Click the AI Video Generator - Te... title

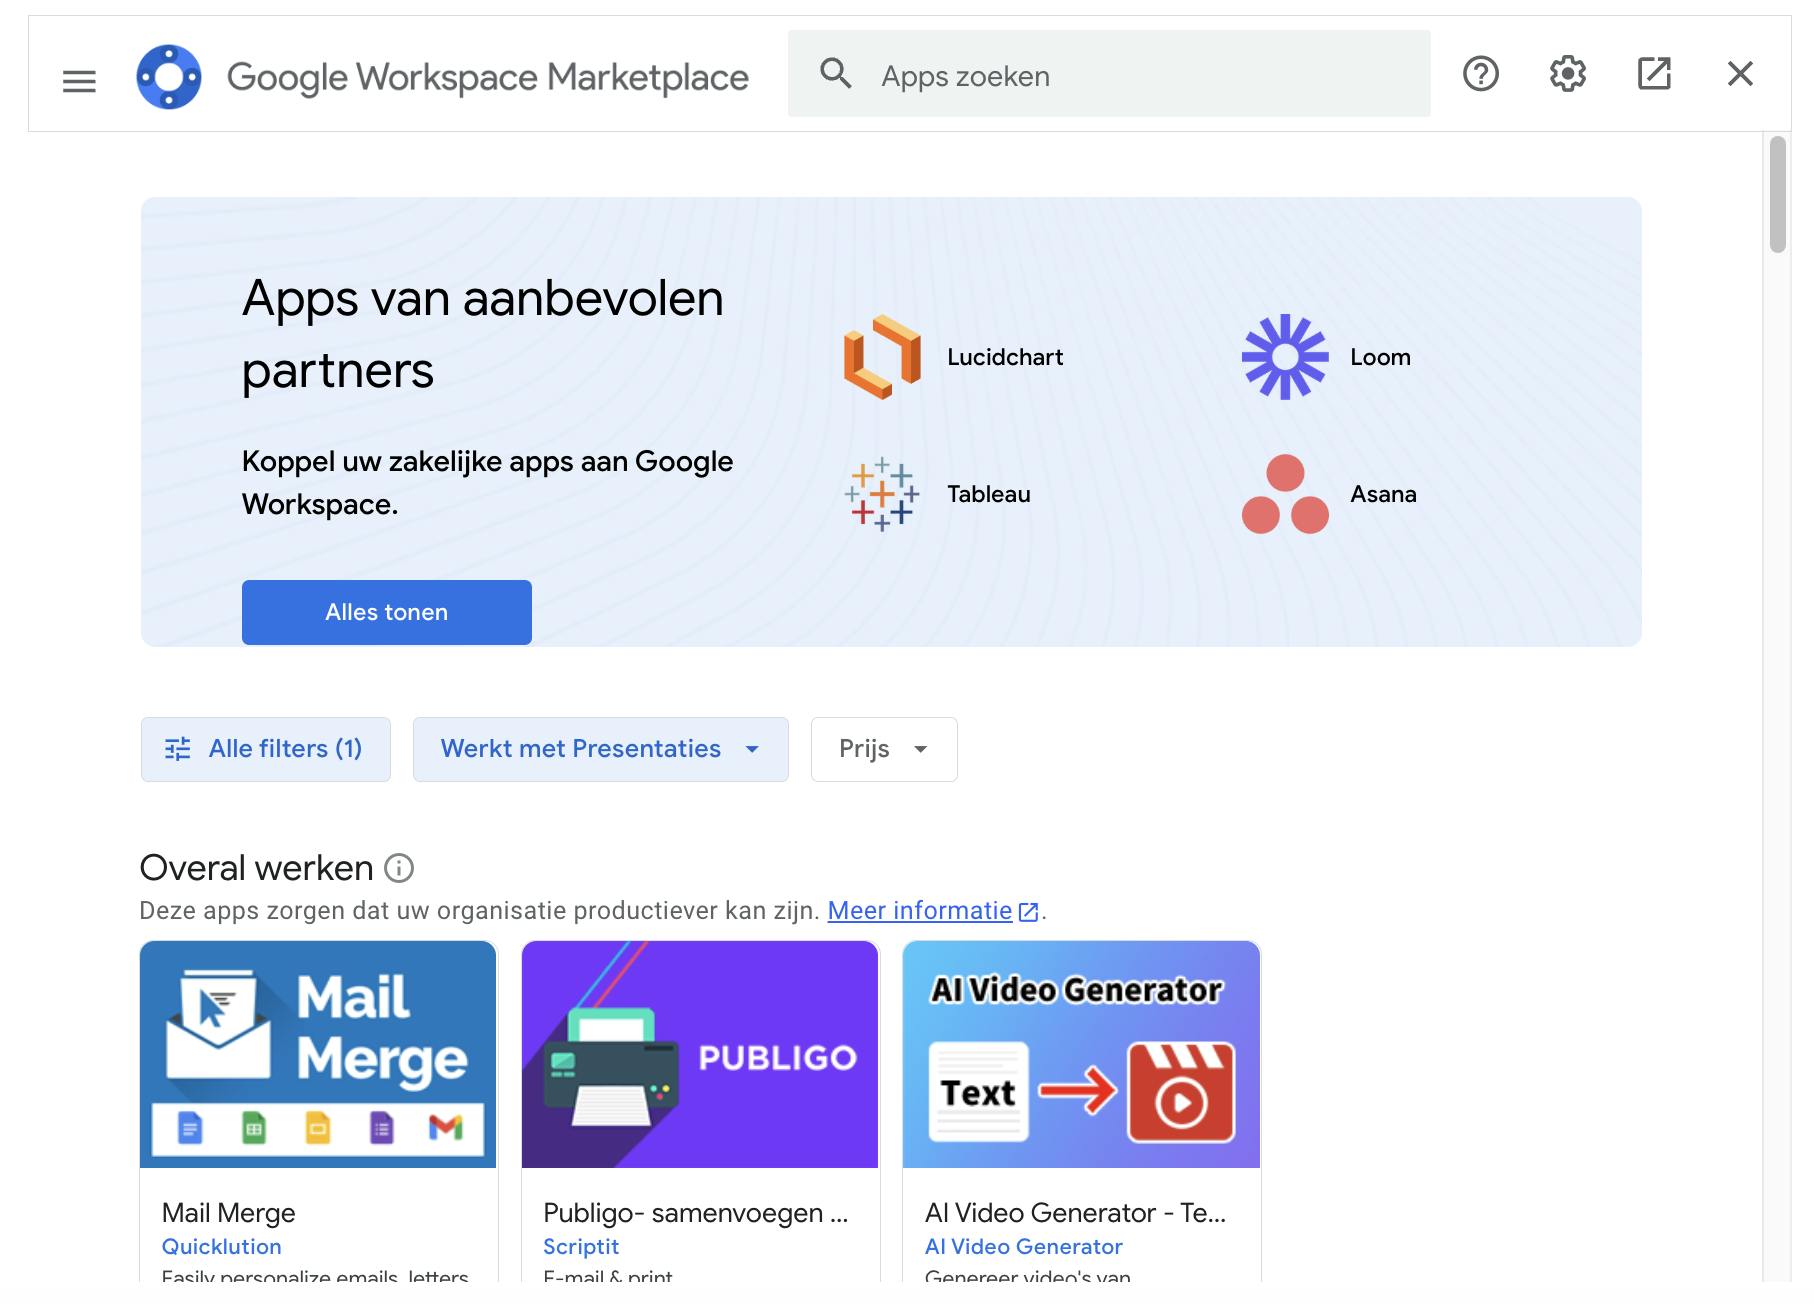pos(1075,1213)
